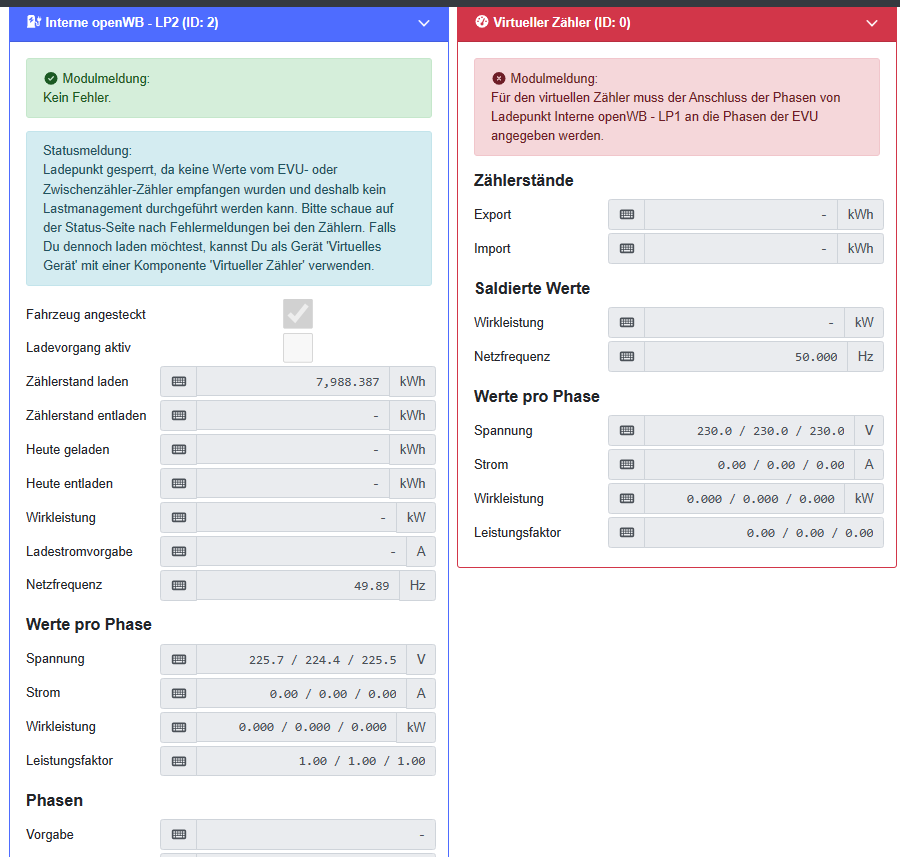Click keyboard icon for Zähler Netzfrequenz

pyautogui.click(x=627, y=356)
